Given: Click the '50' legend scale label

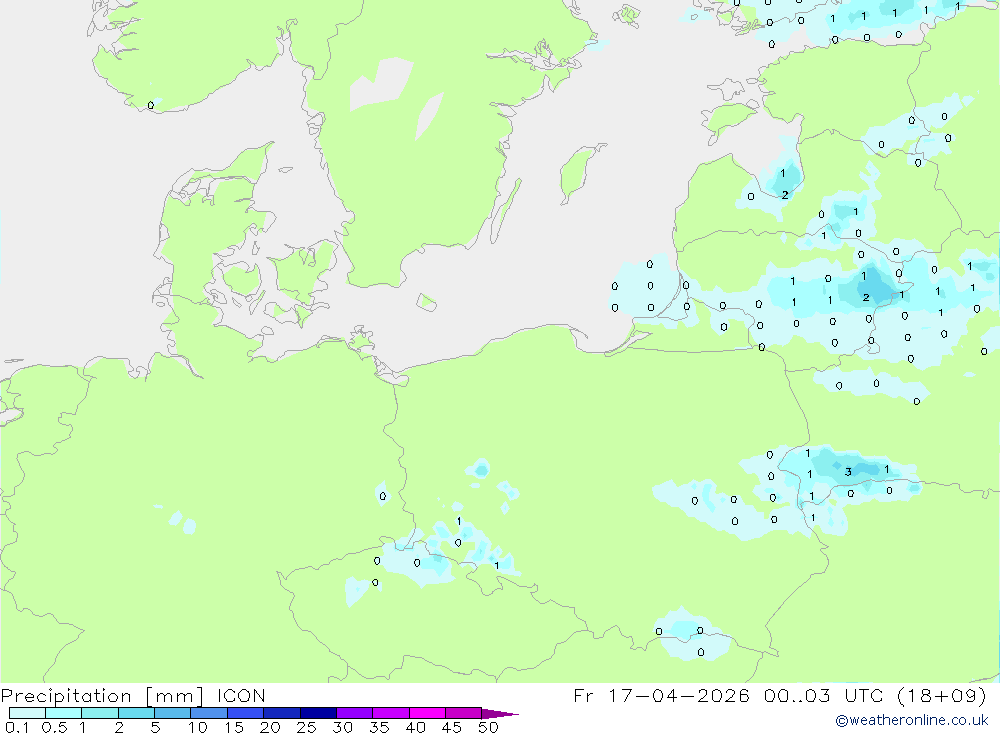Looking at the screenshot, I should pyautogui.click(x=489, y=727).
